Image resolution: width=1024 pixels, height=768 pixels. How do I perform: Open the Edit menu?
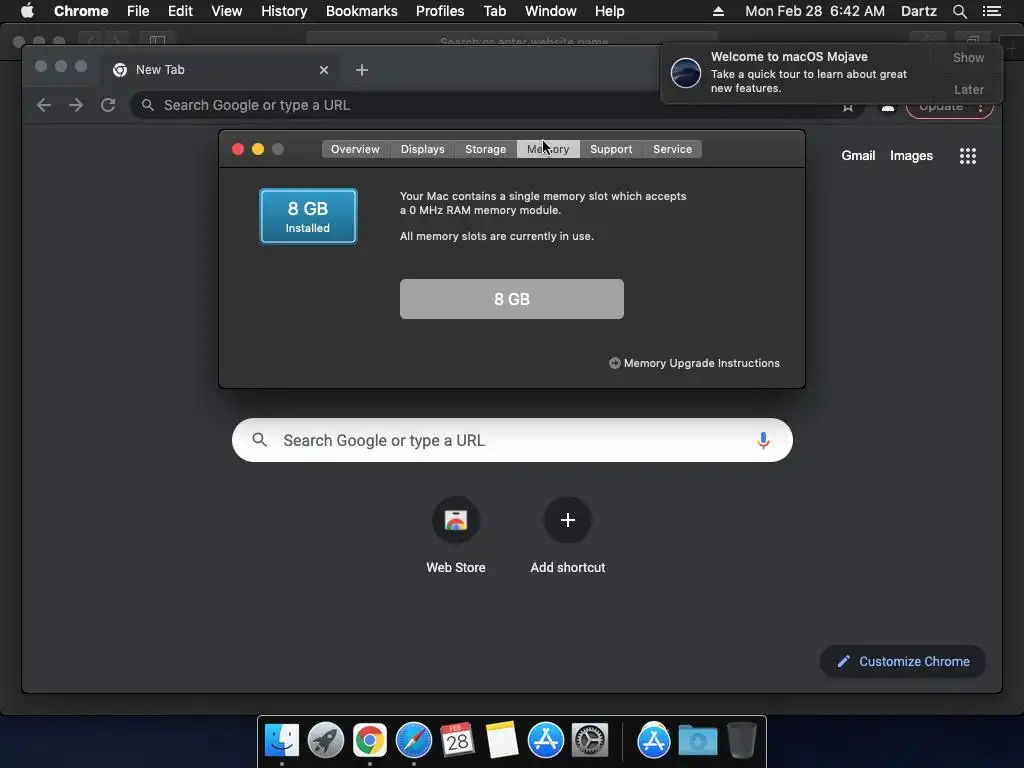180,11
